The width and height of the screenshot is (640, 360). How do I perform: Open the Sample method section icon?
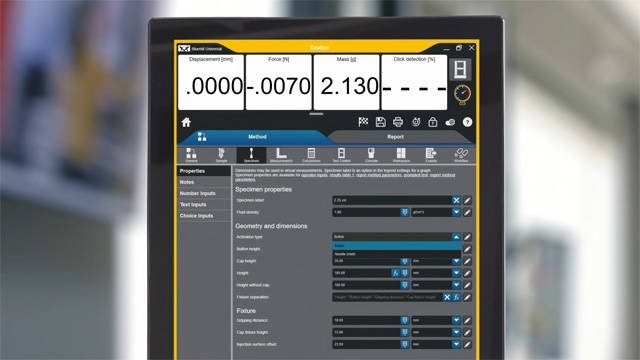point(221,155)
